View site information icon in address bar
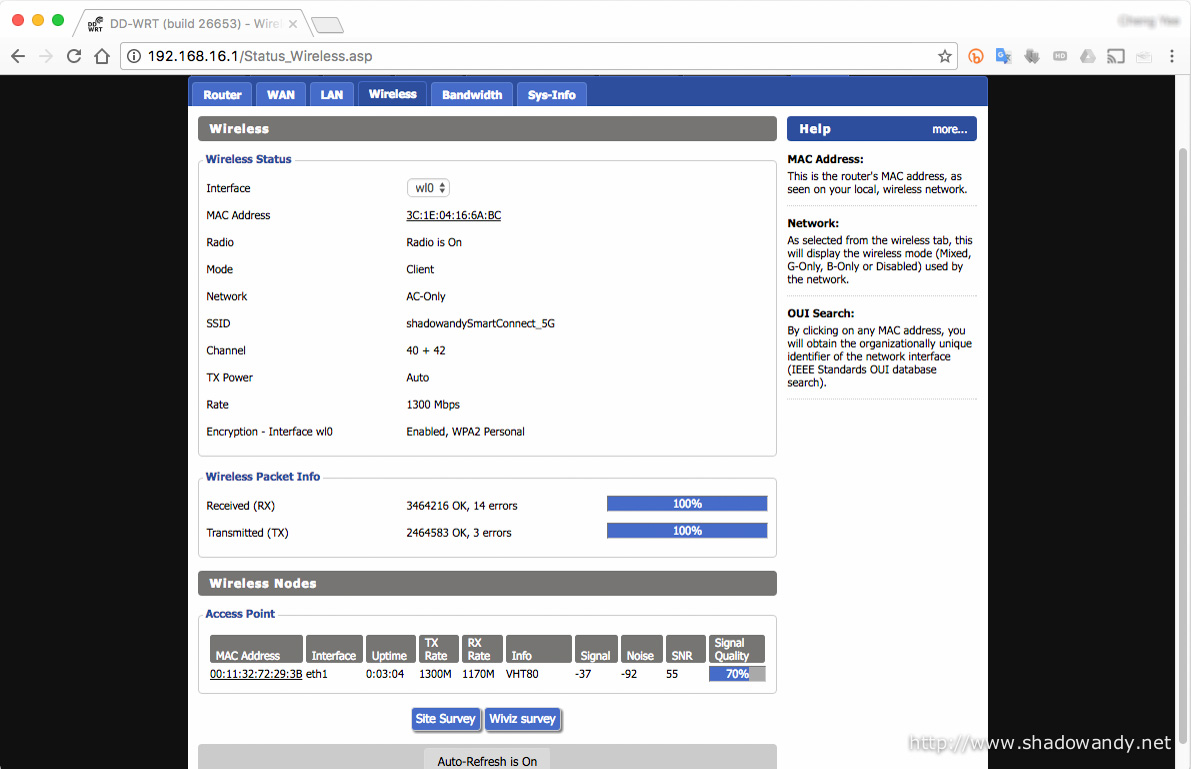 (134, 56)
